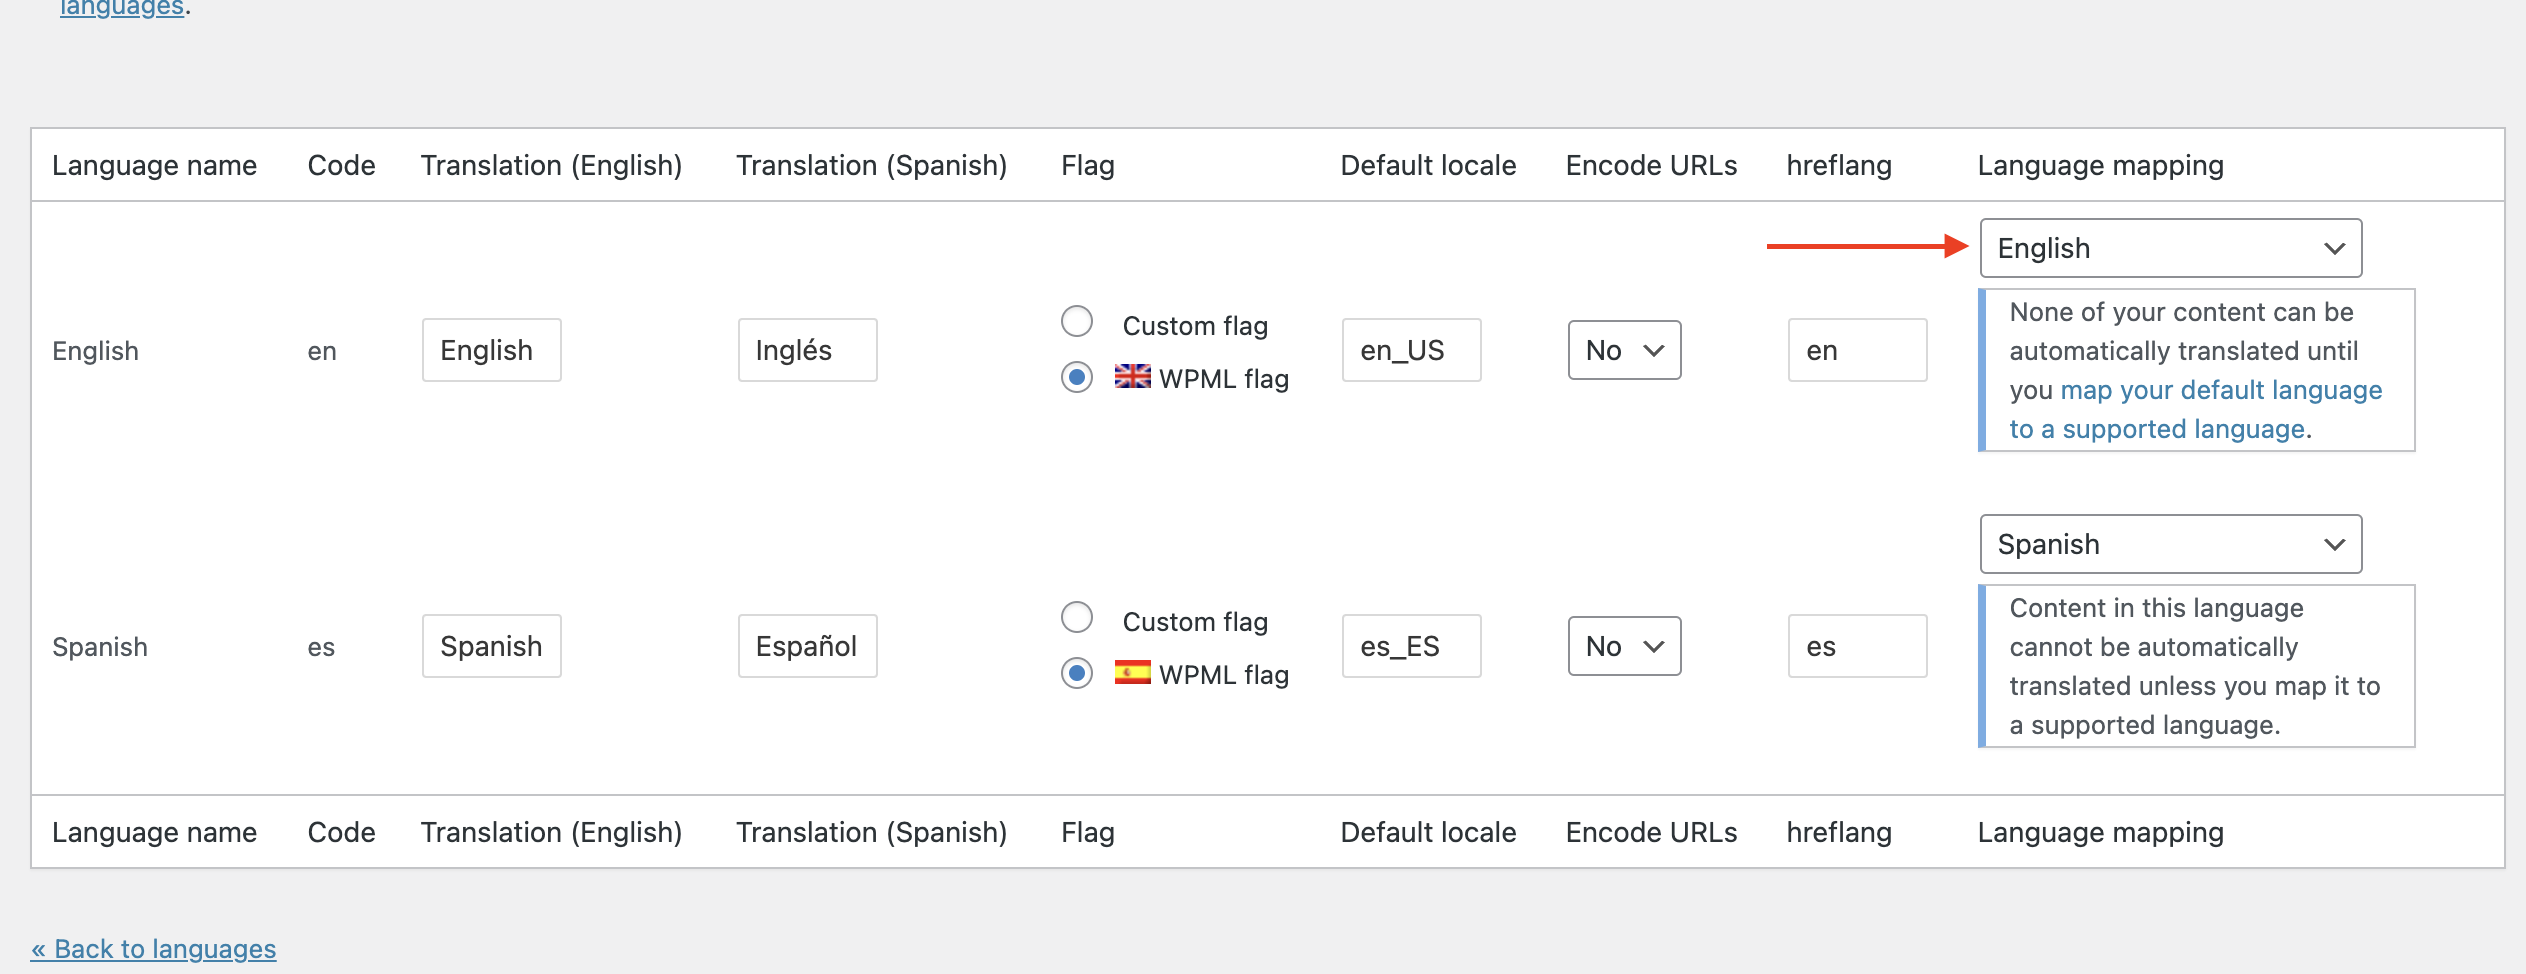Edit English translation field containing 'Spanish'
Image resolution: width=2526 pixels, height=974 pixels.
tap(491, 646)
